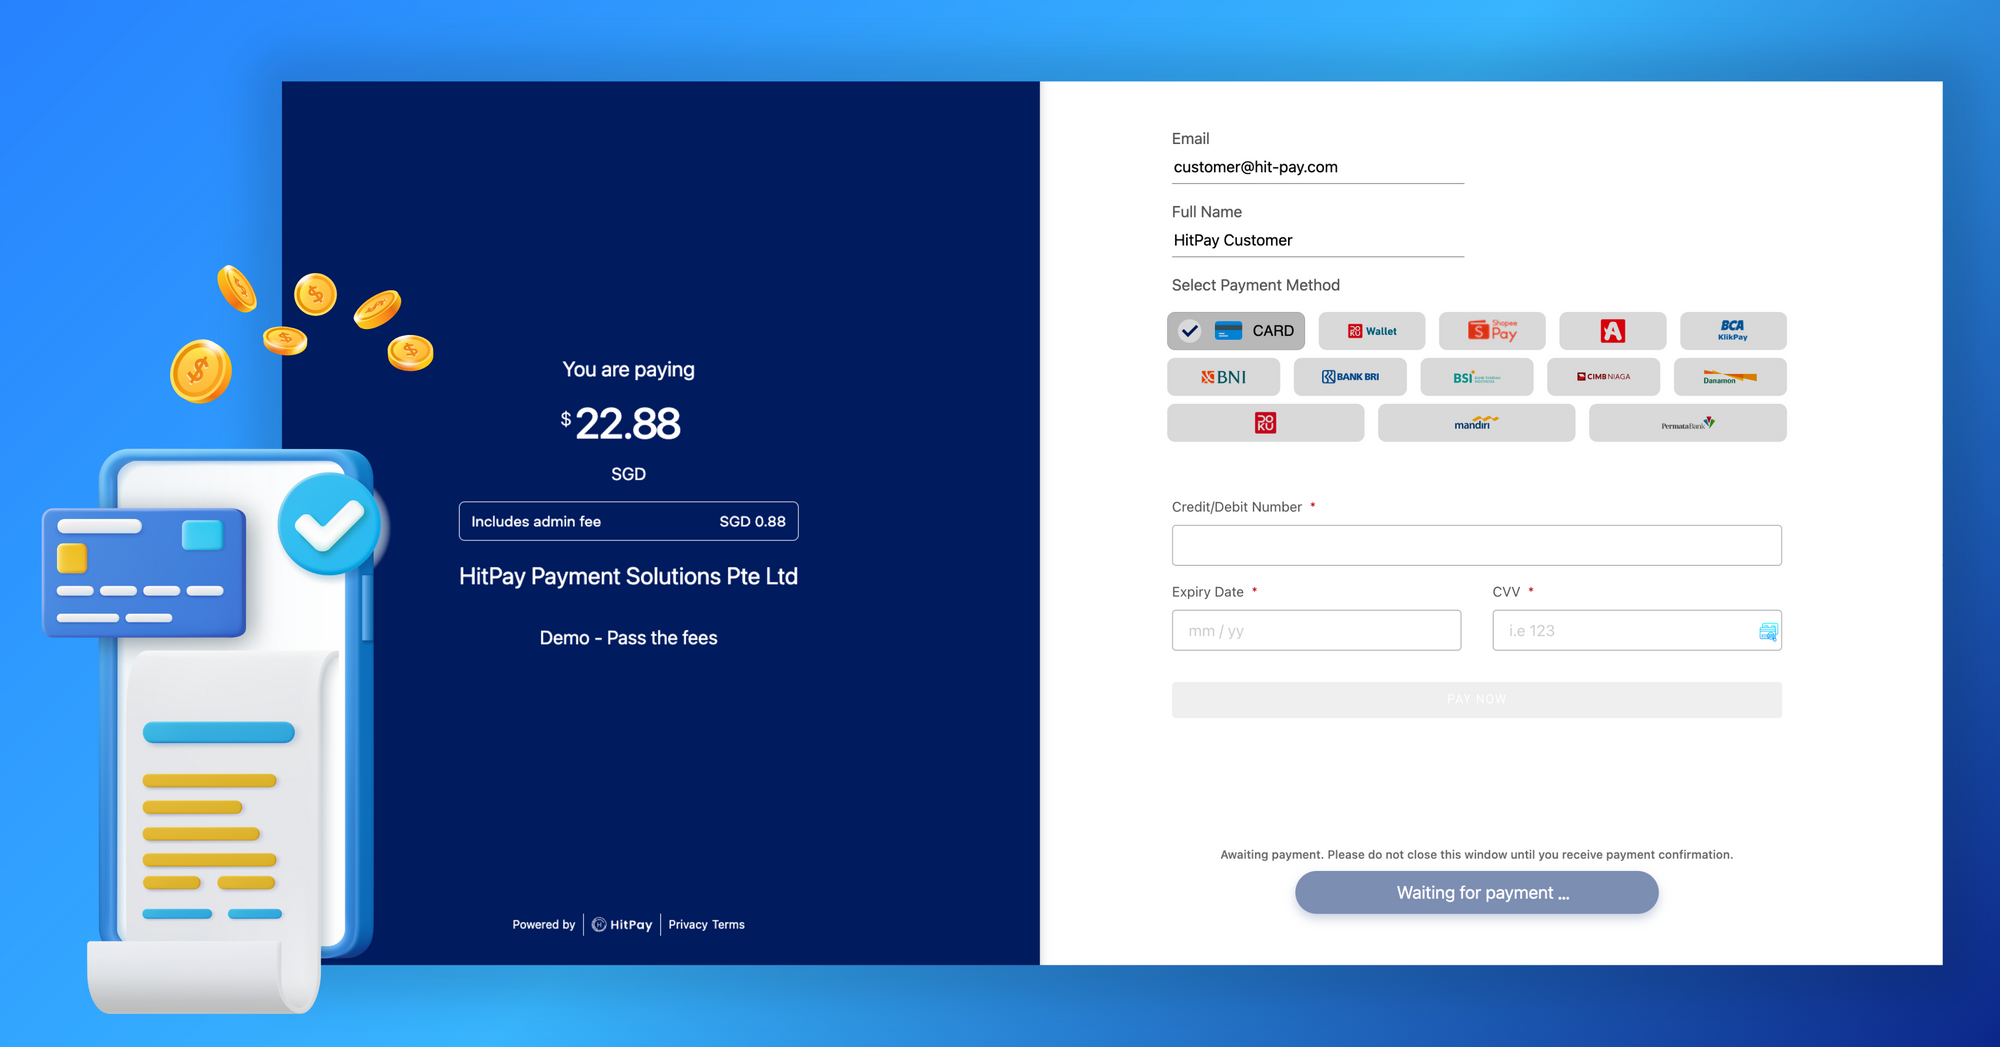Focus the Full Name field
The width and height of the screenshot is (2000, 1047).
point(1318,241)
